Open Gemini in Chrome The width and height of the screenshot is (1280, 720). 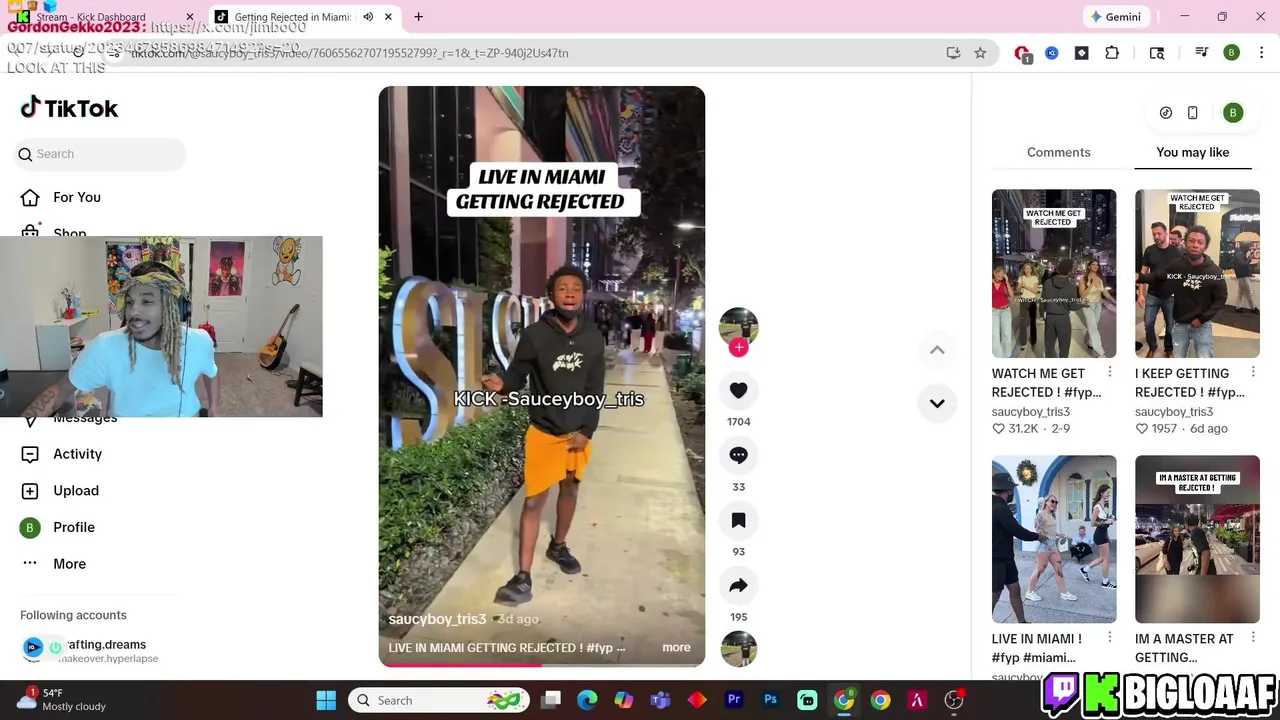(1116, 17)
